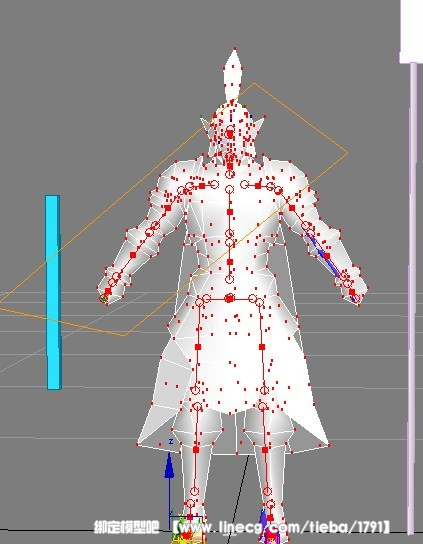Click the gizmo's "z" axis label
The width and height of the screenshot is (423, 544).
tap(171, 442)
